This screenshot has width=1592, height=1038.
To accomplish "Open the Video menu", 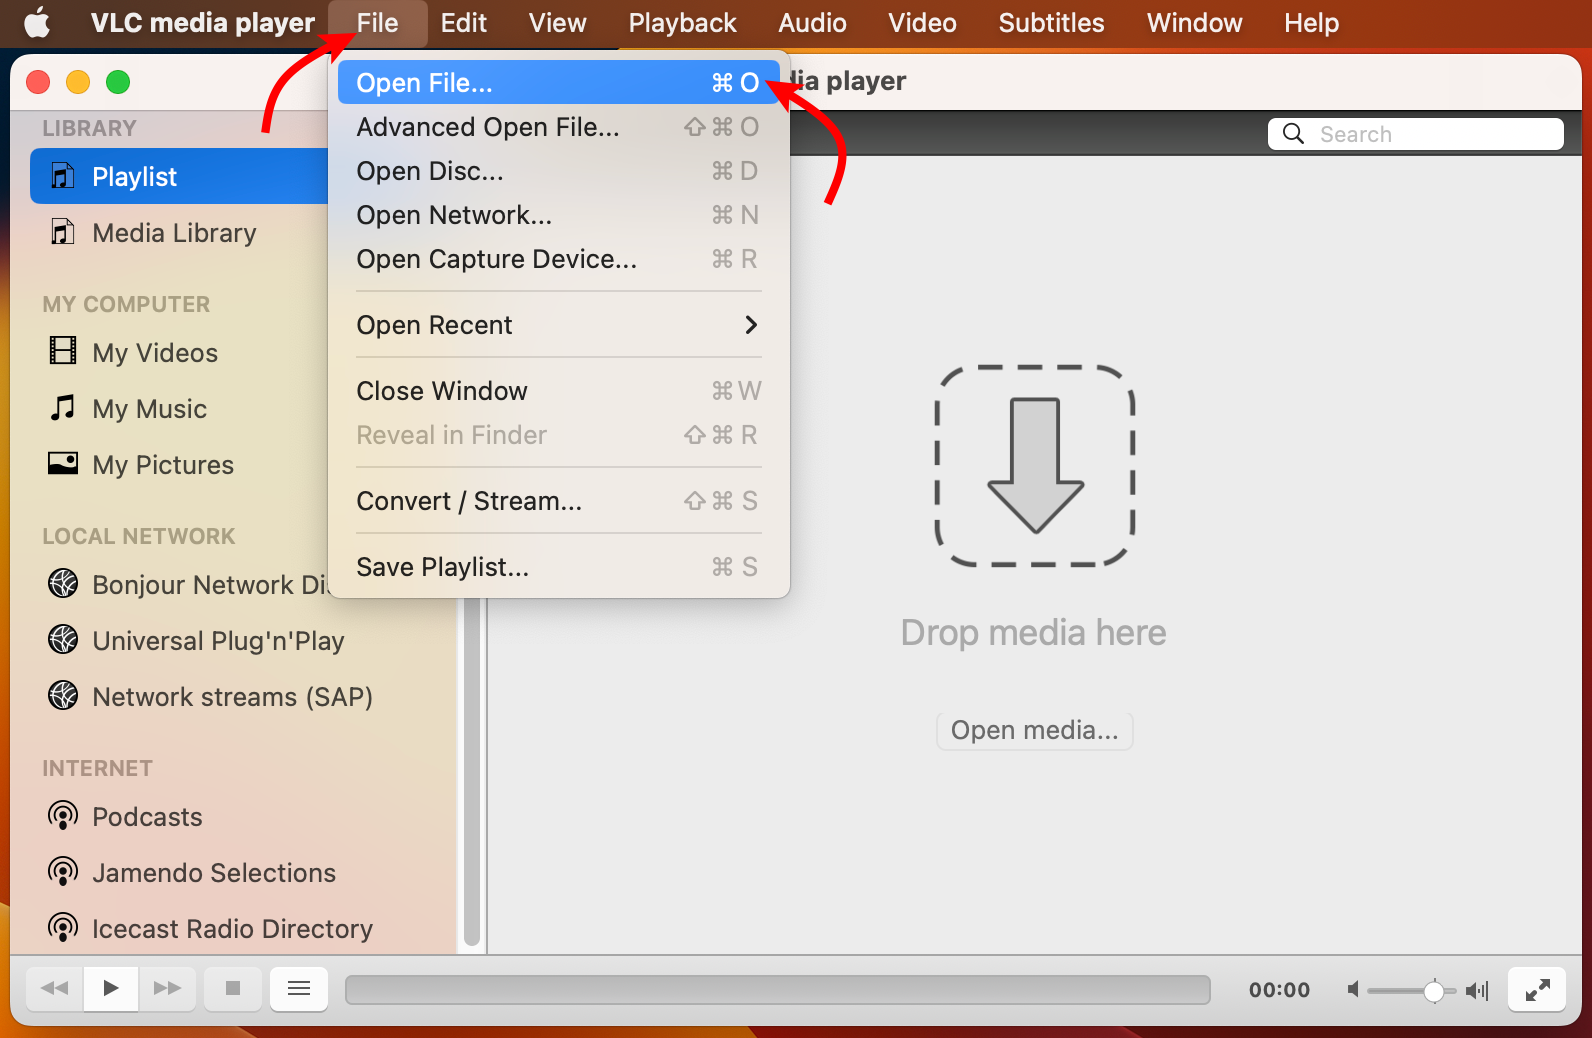I will tap(922, 23).
